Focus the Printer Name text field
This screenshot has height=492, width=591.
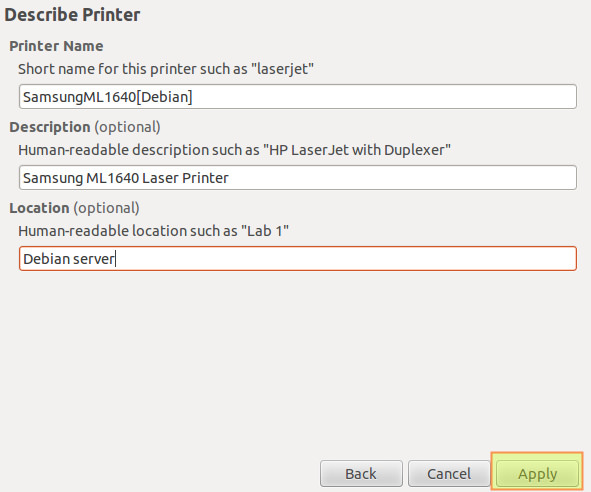coord(298,97)
